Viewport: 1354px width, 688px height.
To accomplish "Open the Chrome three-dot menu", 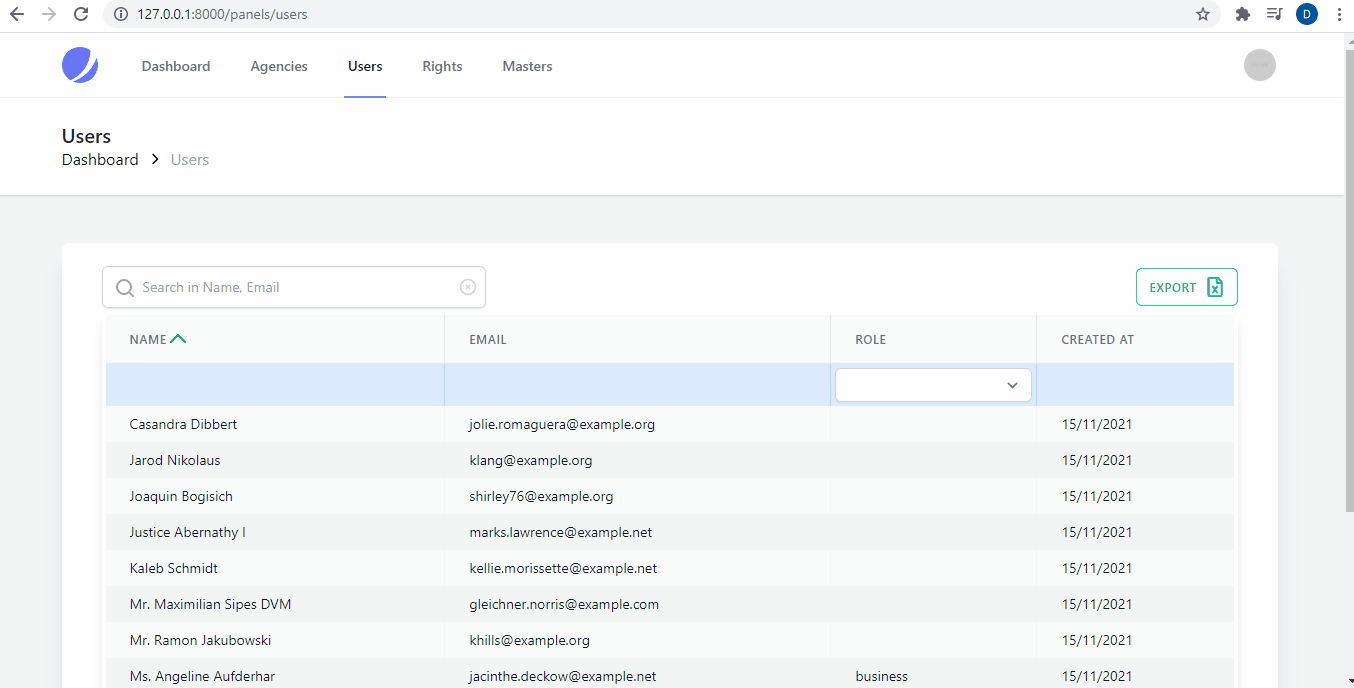I will coord(1339,14).
